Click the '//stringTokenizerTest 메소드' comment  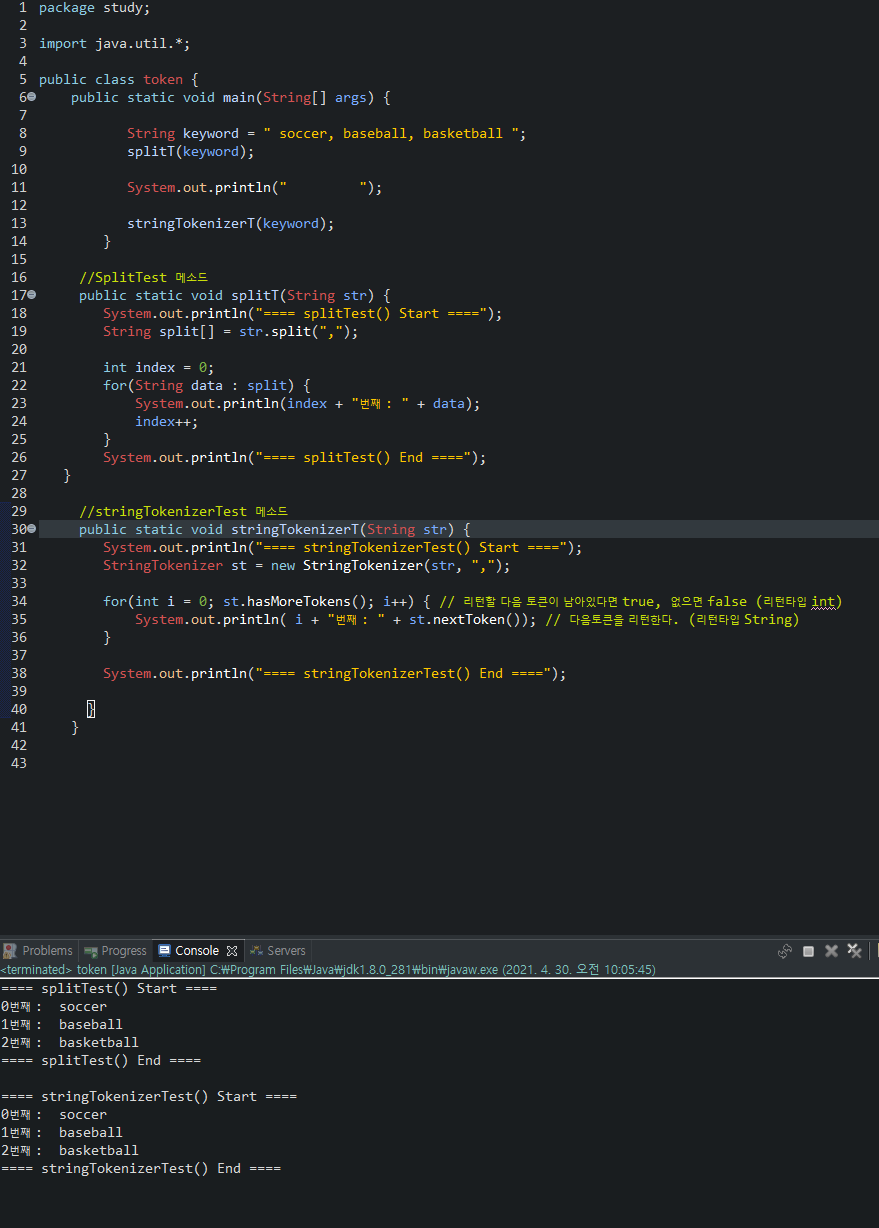(x=183, y=512)
